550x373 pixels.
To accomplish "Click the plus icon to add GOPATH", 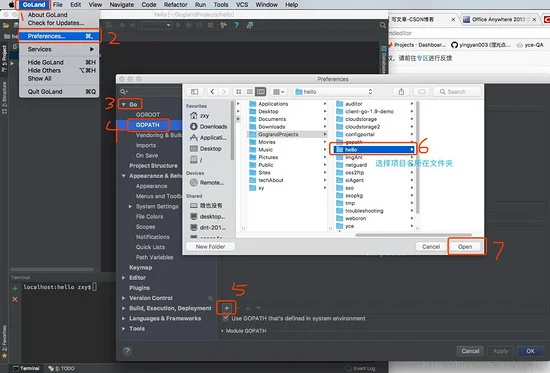I will pos(227,308).
